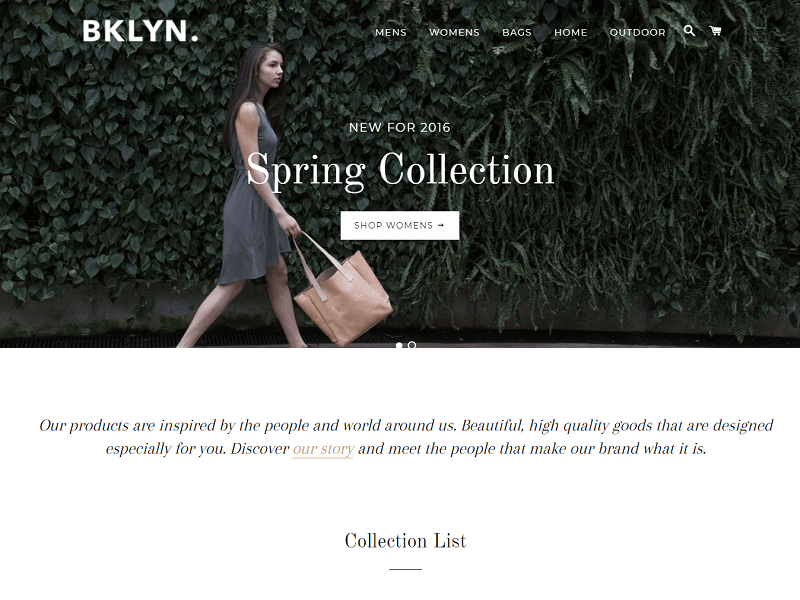Click the 'New for 2016' caption
The width and height of the screenshot is (800, 600).
point(400,128)
